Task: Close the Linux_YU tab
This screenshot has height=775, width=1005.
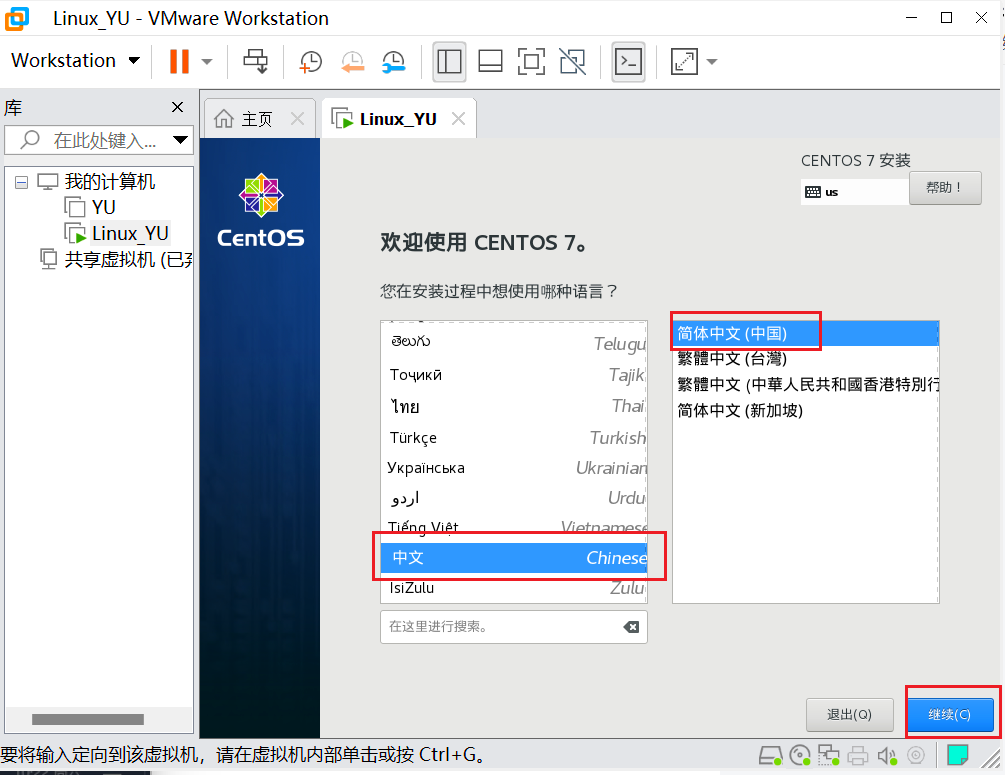Action: pyautogui.click(x=458, y=119)
